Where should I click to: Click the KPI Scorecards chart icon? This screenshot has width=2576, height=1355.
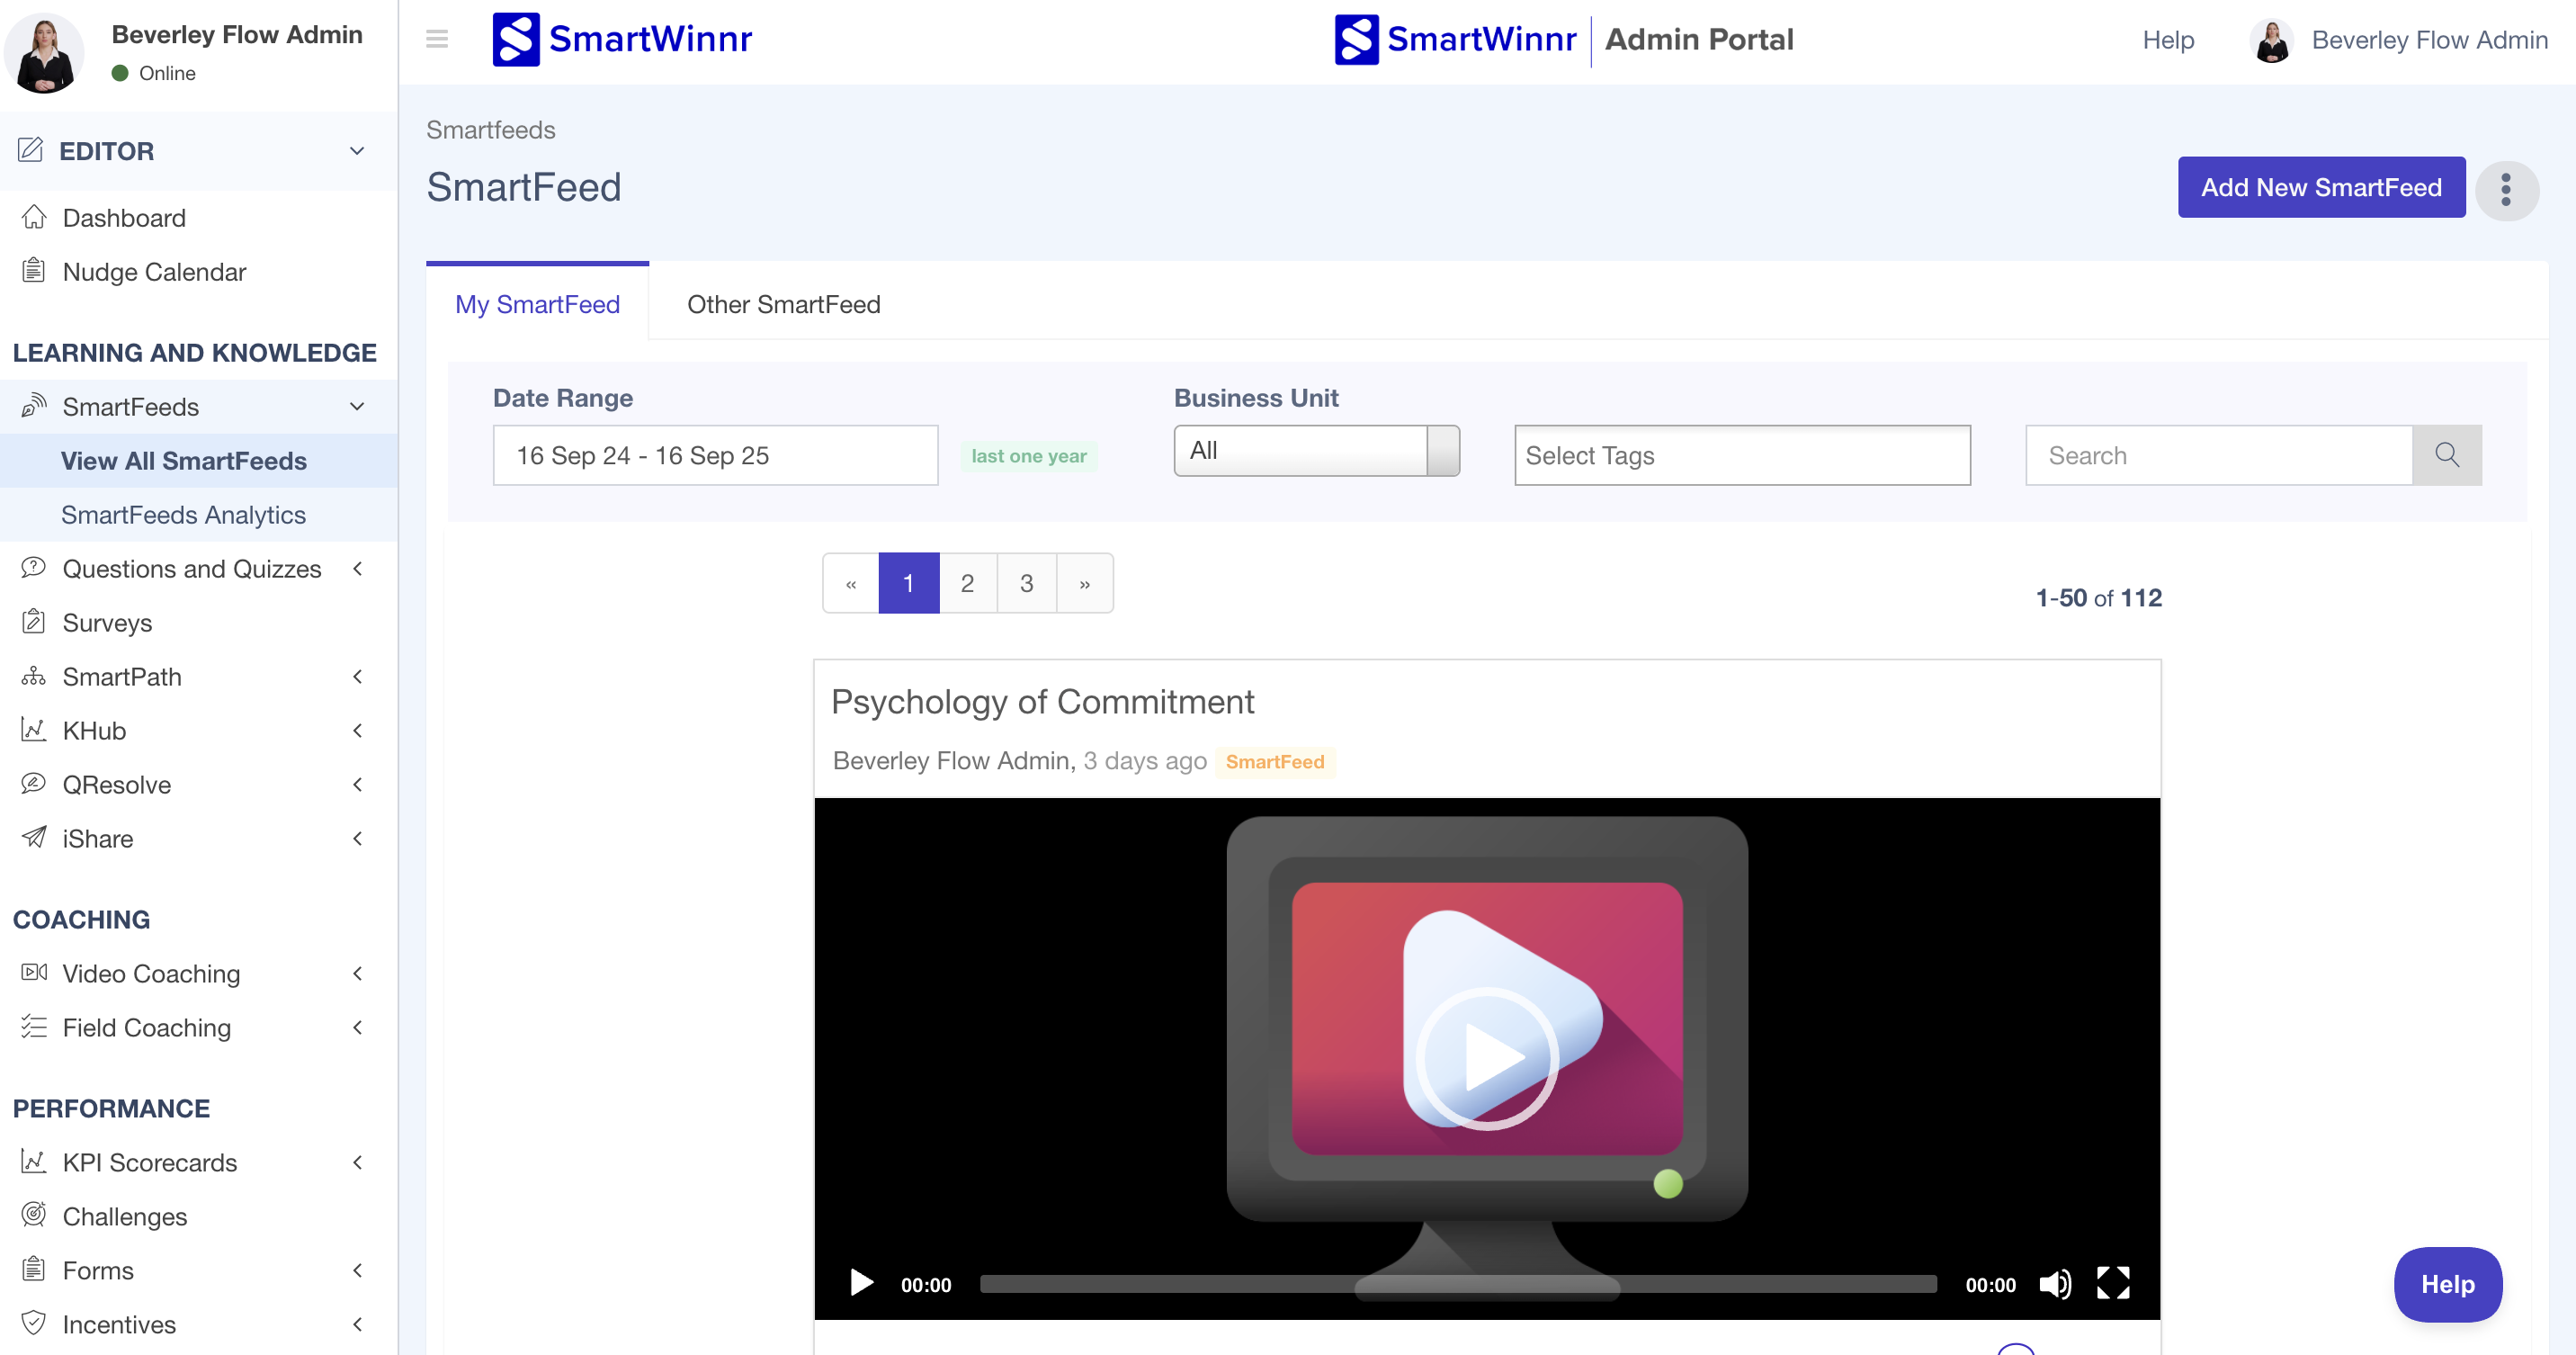(x=34, y=1162)
